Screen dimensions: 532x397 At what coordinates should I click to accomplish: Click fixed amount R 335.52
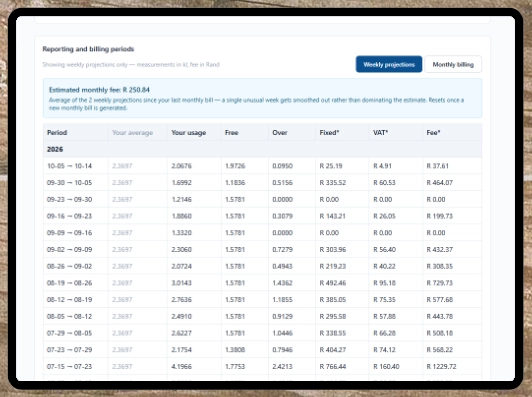click(332, 183)
